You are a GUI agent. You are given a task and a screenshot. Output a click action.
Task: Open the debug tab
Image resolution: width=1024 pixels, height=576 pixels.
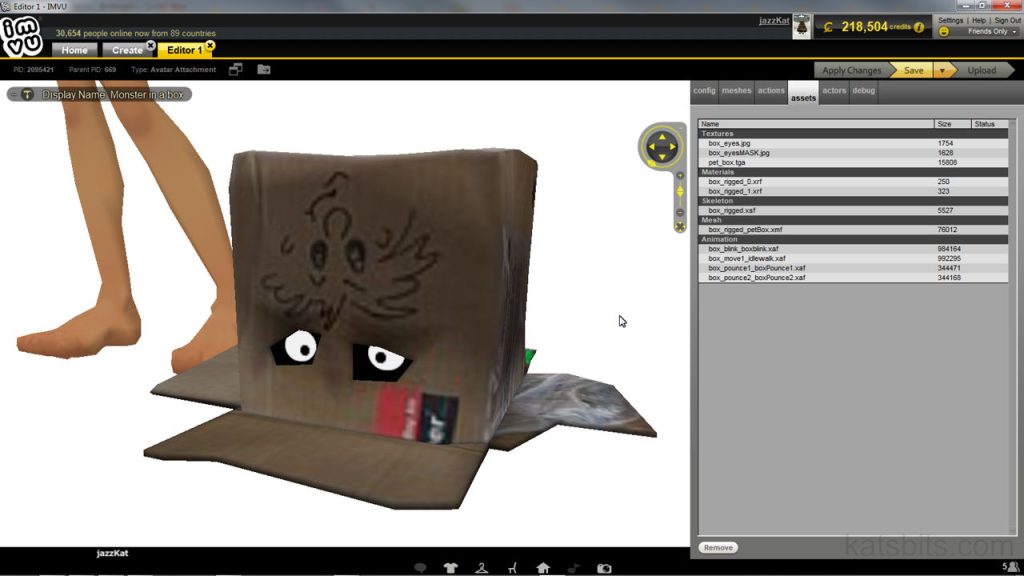point(862,91)
